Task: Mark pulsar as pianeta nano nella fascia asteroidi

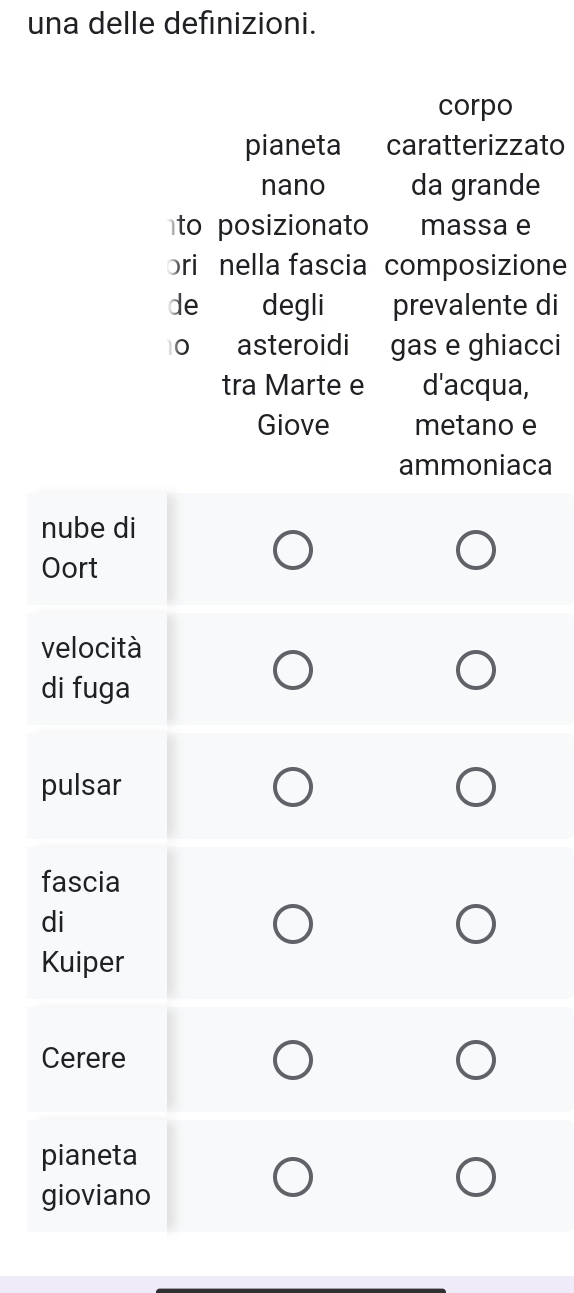Action: (x=293, y=787)
